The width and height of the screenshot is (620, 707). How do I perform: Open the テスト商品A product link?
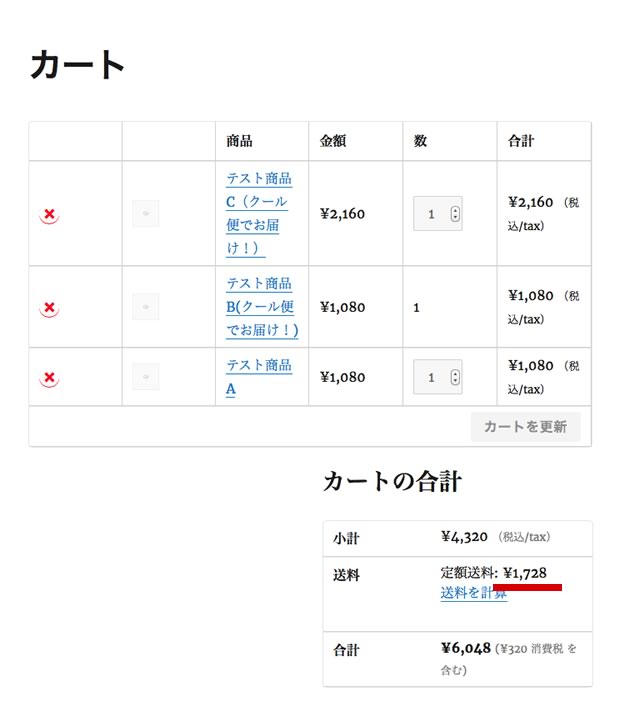pyautogui.click(x=259, y=377)
